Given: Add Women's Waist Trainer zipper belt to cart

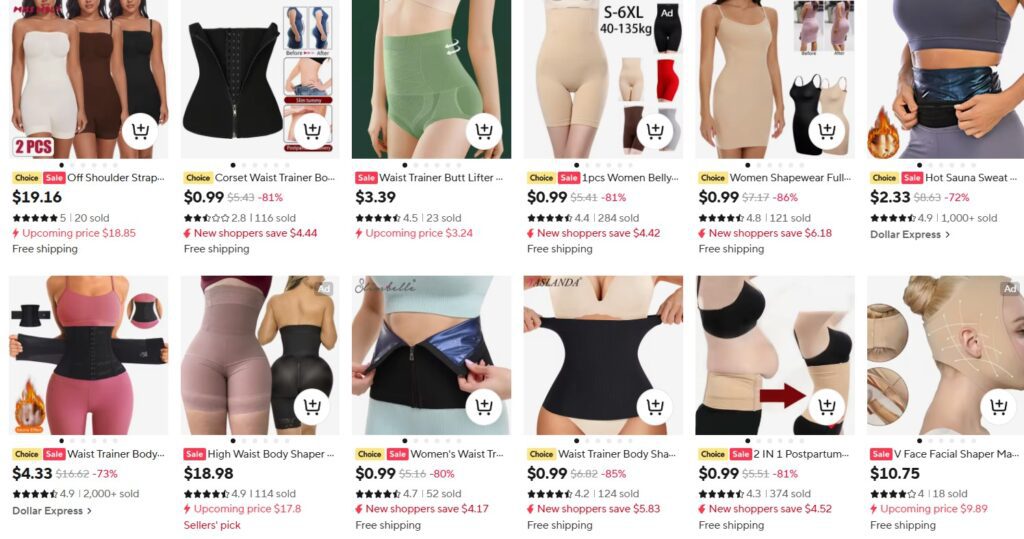Looking at the screenshot, I should (x=483, y=406).
